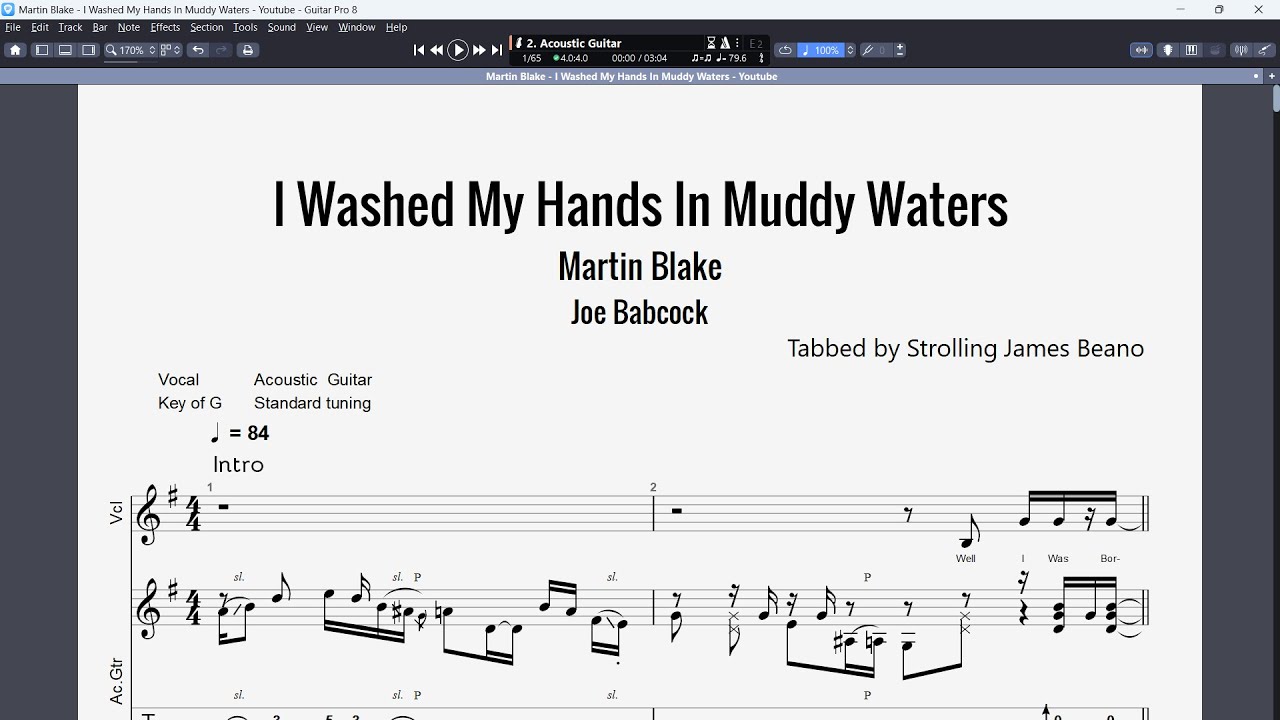Click the triplet feel notation icon
The image size is (1280, 720).
[x=701, y=58]
